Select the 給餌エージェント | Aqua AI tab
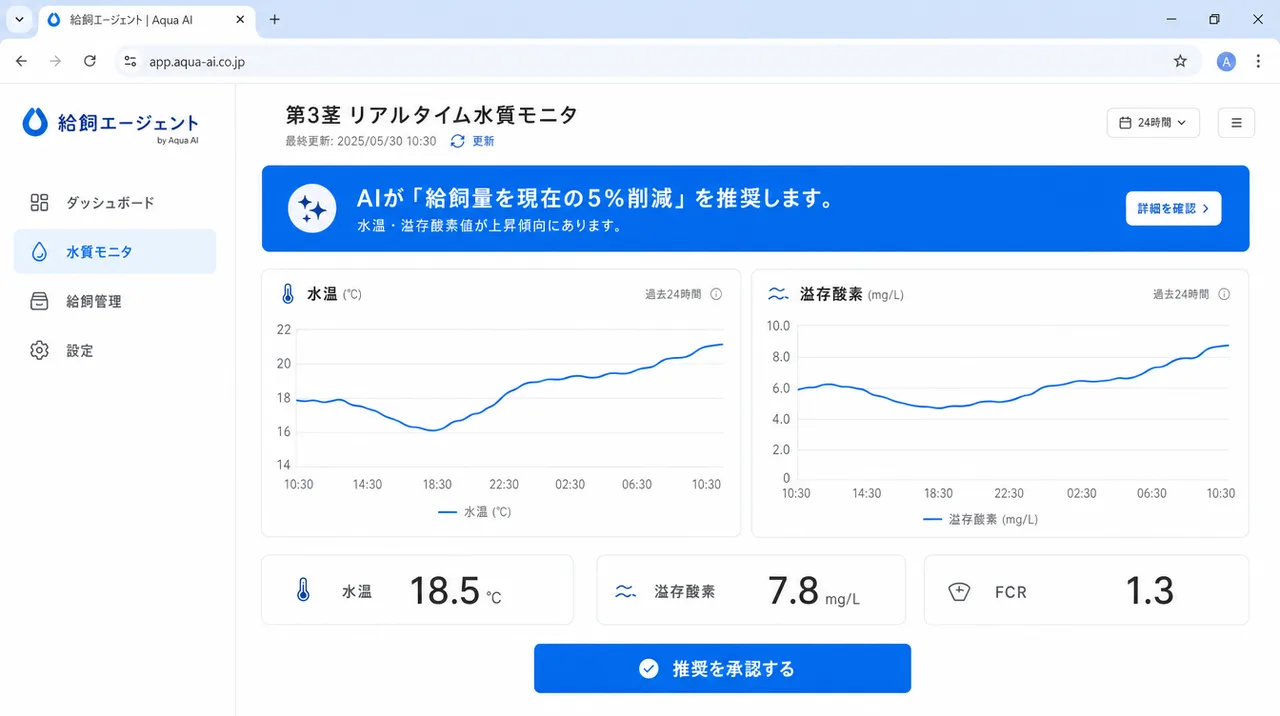The height and width of the screenshot is (716, 1280). (x=148, y=19)
